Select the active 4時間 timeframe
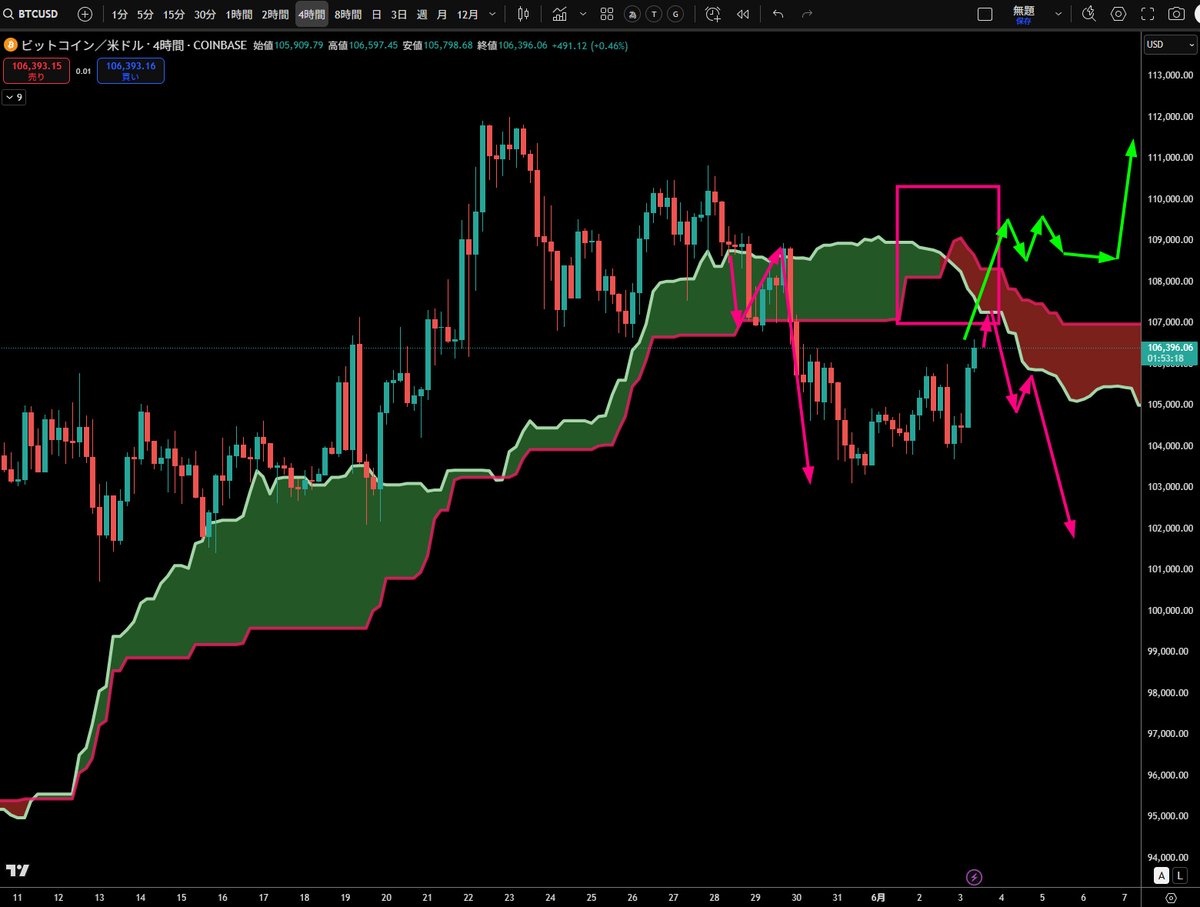This screenshot has width=1200, height=907. click(x=311, y=14)
